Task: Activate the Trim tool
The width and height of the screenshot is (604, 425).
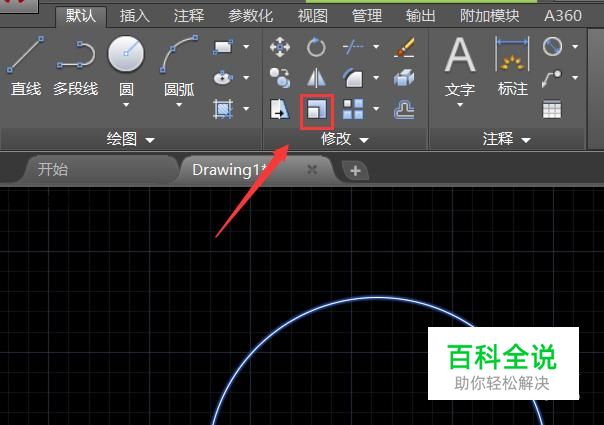Action: pos(353,47)
